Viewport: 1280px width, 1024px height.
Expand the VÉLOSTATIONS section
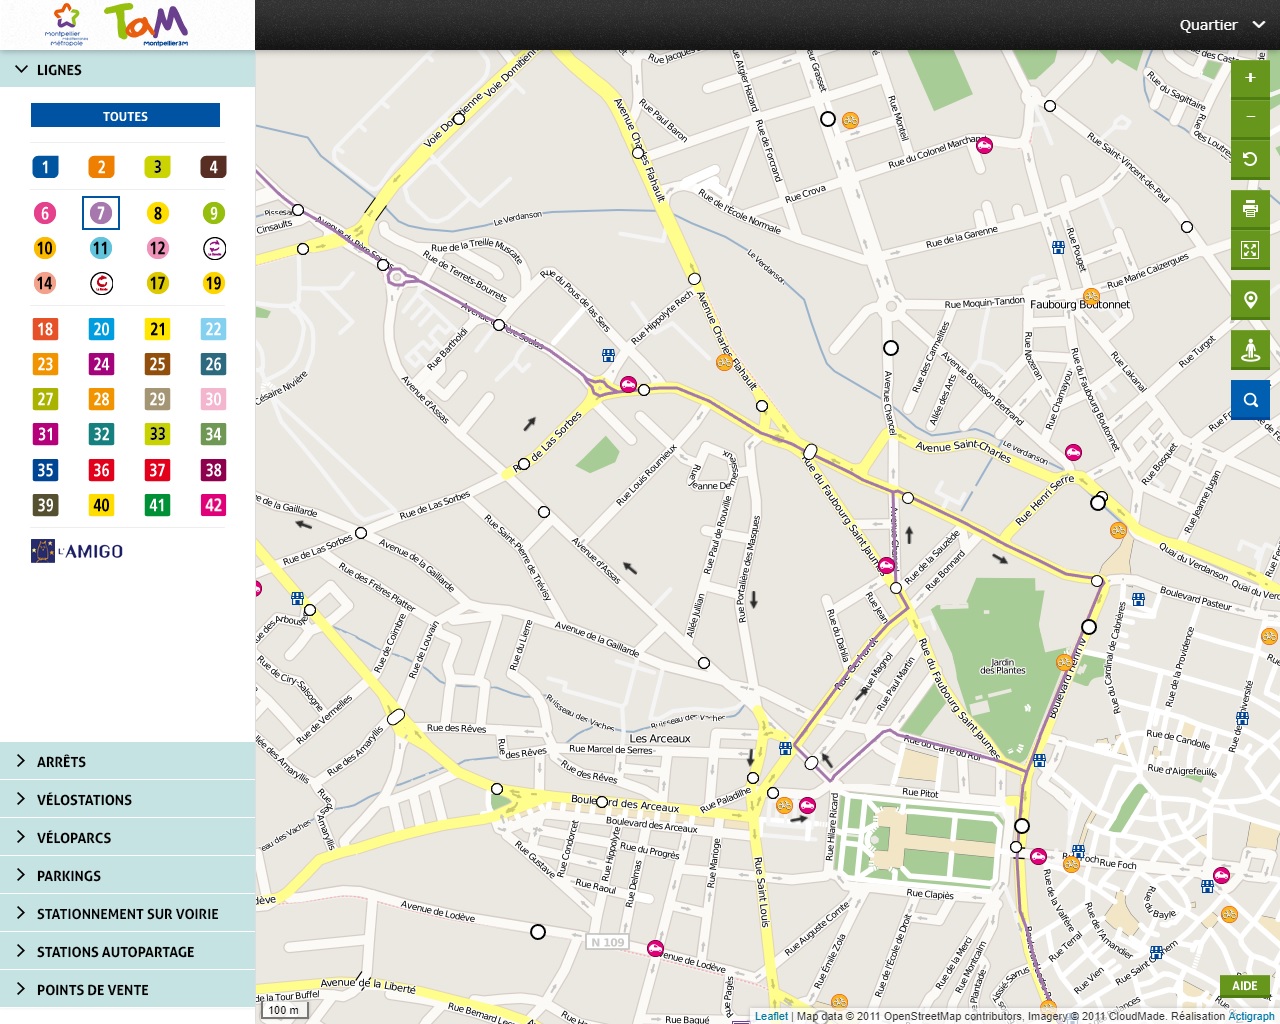point(84,800)
